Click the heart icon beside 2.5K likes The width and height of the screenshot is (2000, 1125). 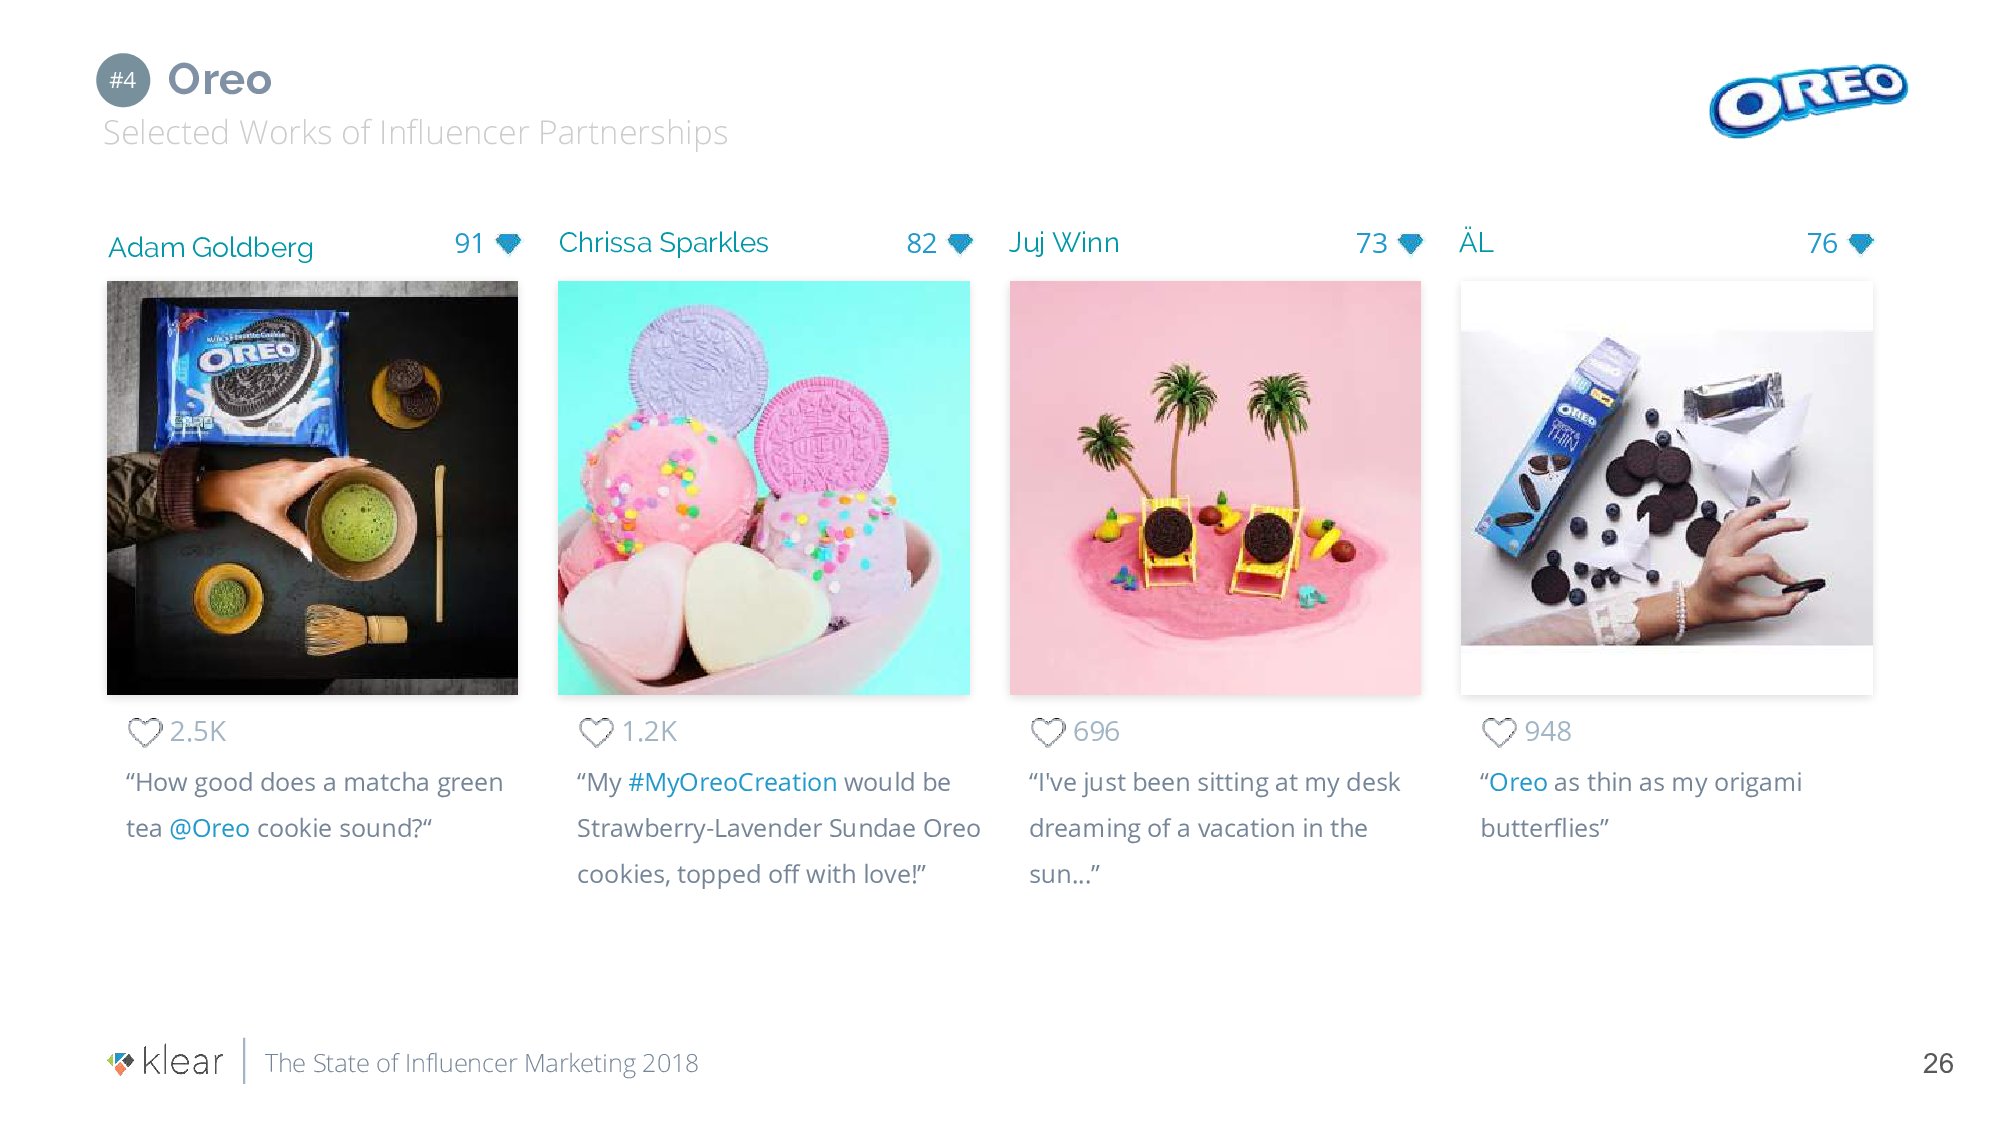tap(145, 732)
